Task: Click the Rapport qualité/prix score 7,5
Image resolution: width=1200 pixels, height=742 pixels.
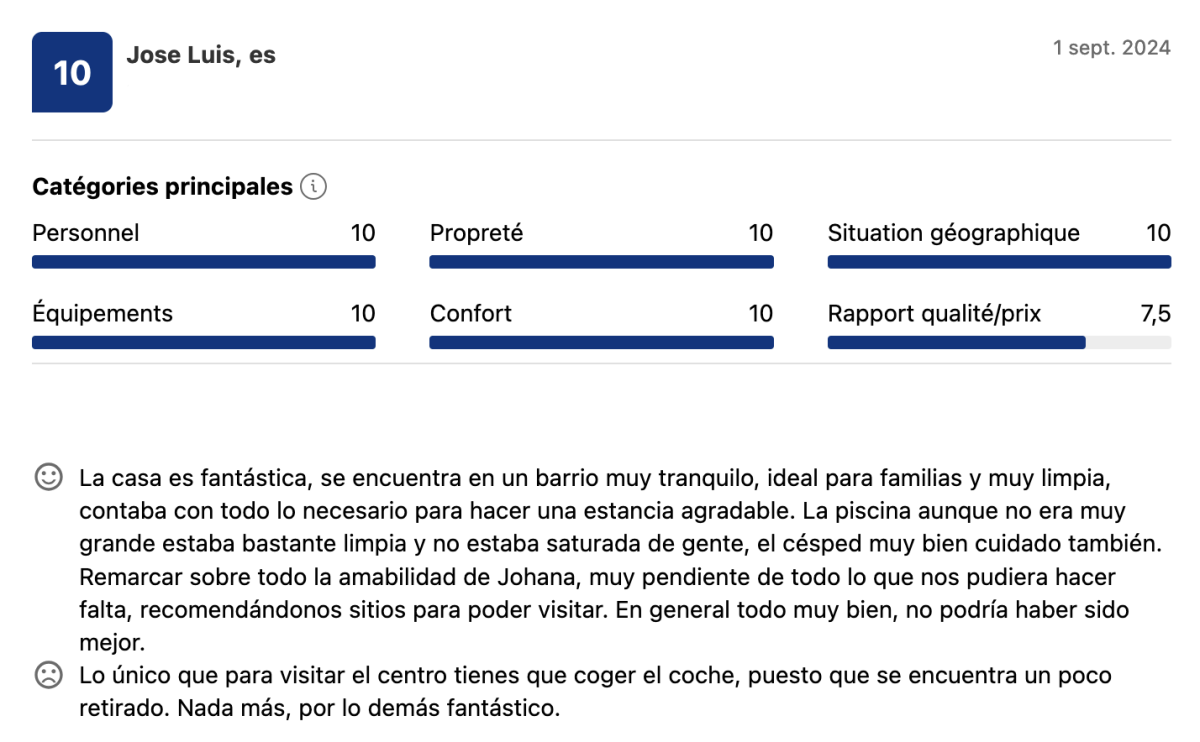Action: click(x=1155, y=314)
